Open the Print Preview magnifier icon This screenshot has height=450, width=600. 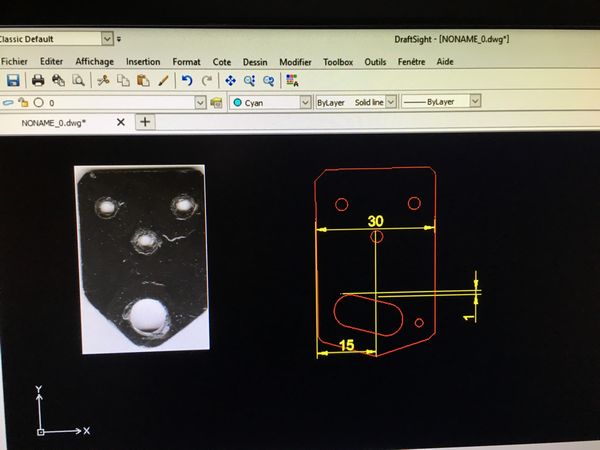tap(78, 80)
